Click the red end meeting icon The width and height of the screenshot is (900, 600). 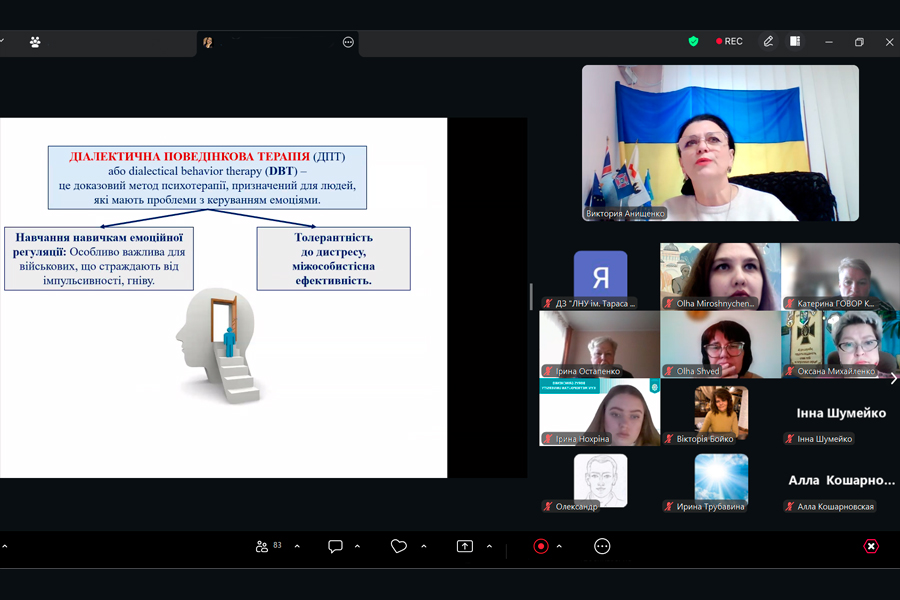(x=871, y=546)
